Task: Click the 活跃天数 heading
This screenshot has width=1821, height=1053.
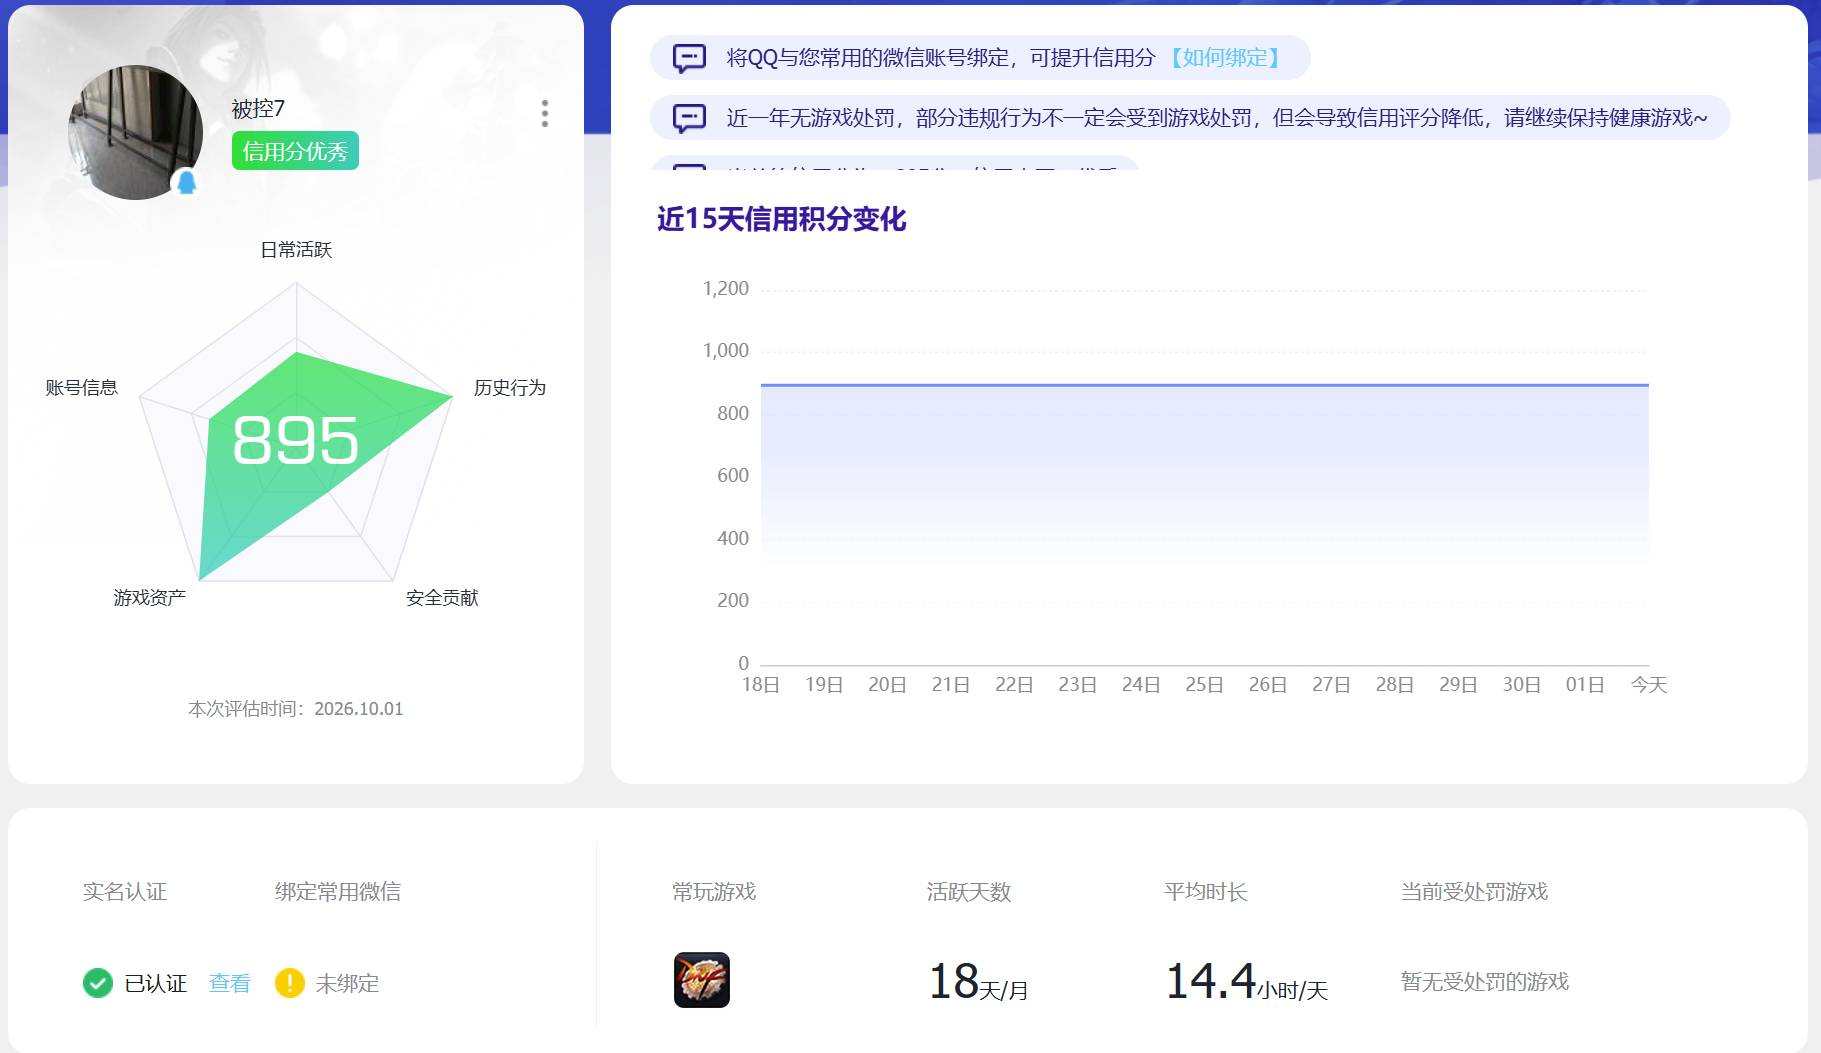Action: [x=969, y=892]
